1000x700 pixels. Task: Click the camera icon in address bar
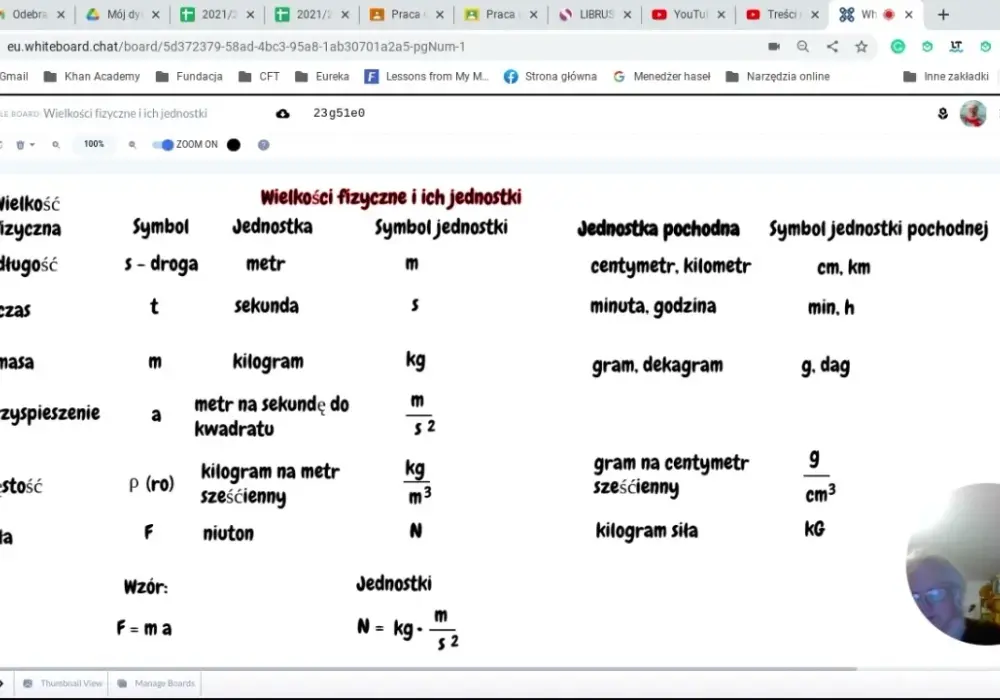[x=774, y=47]
